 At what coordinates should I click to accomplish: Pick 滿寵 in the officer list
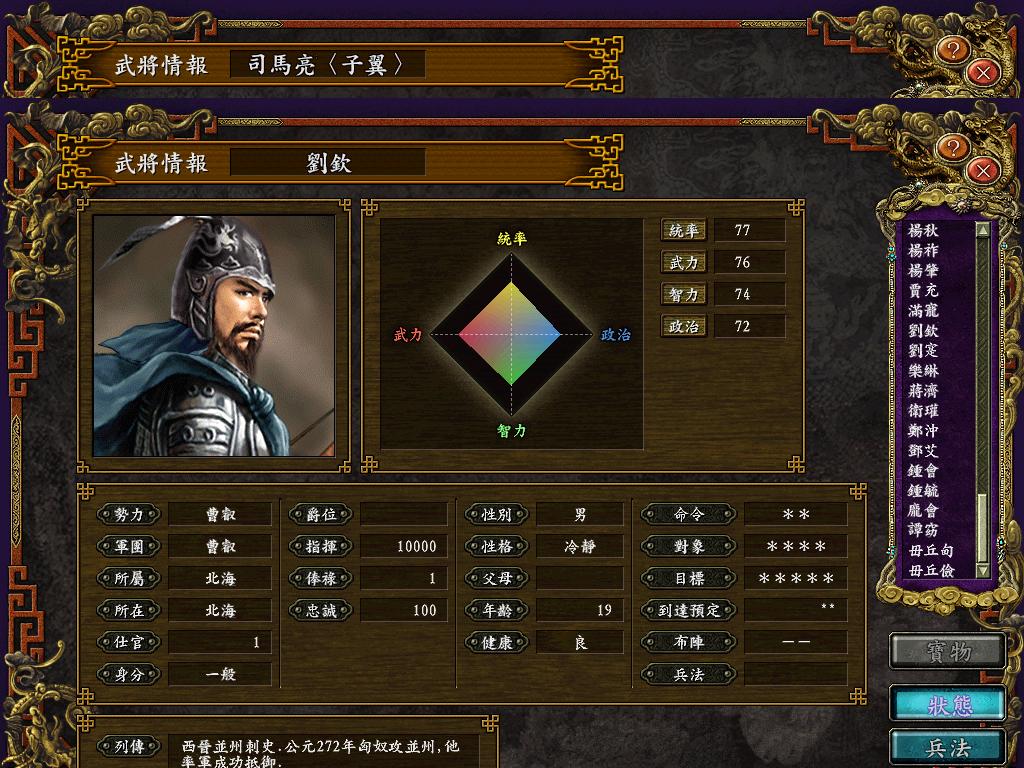923,310
